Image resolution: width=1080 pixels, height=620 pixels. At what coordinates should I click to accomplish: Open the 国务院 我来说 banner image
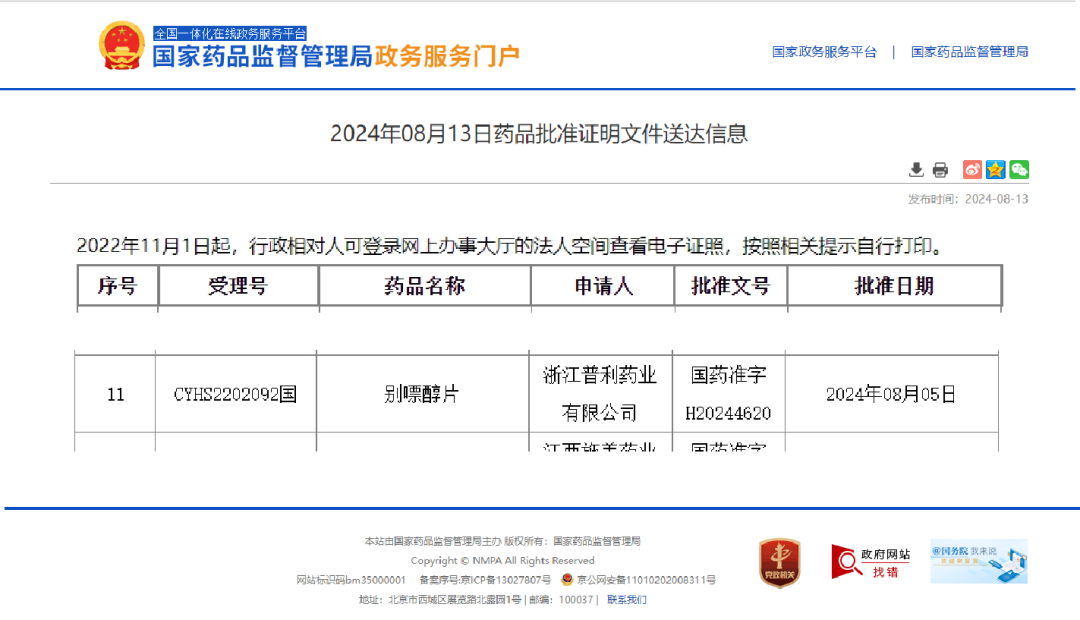coord(978,561)
